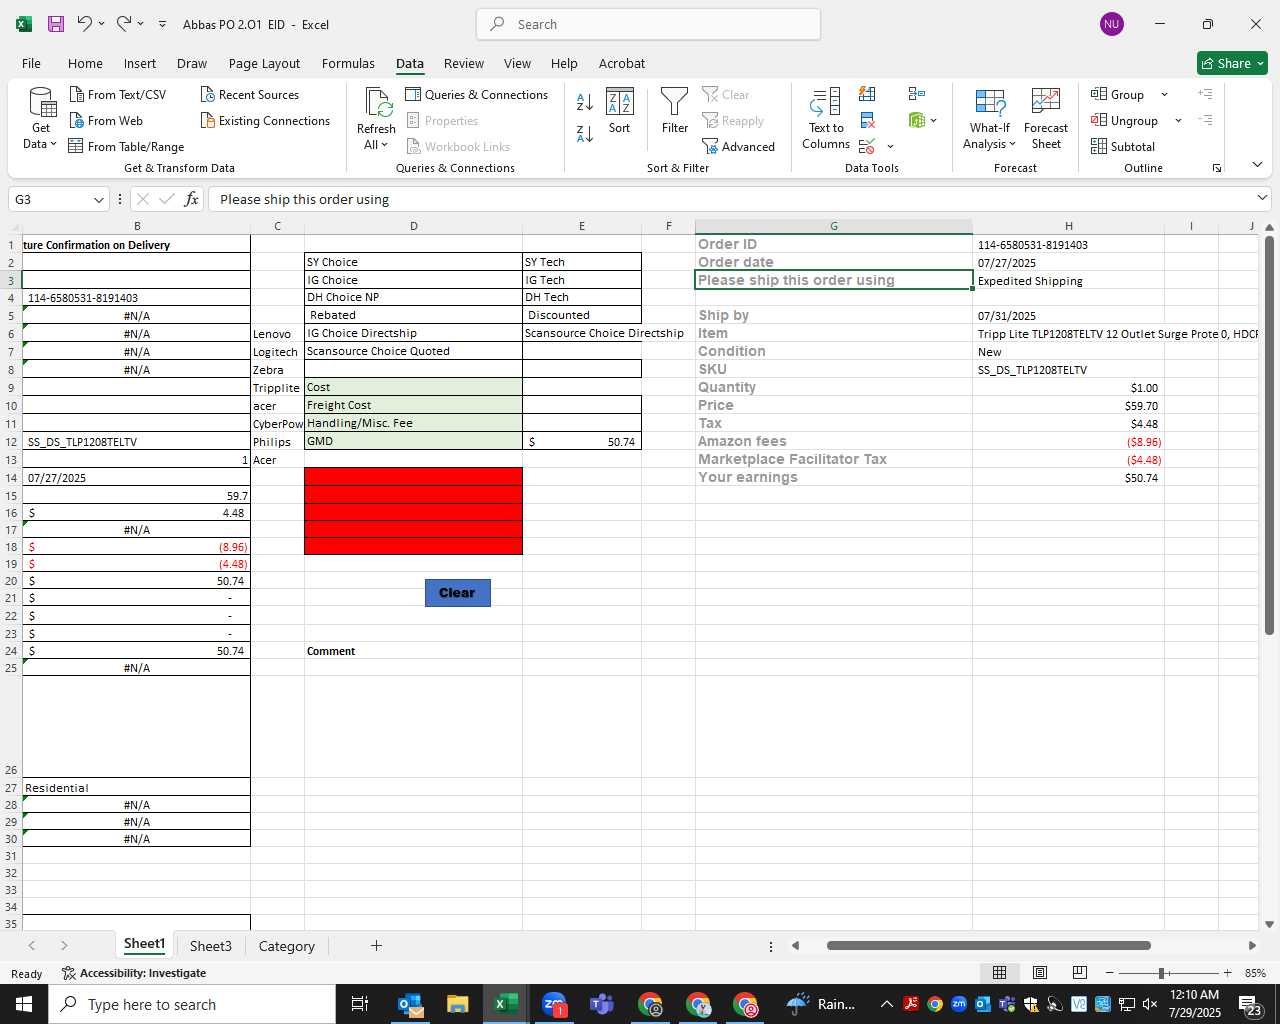Click the Insert Function fx button
1280x1024 pixels.
coord(191,199)
